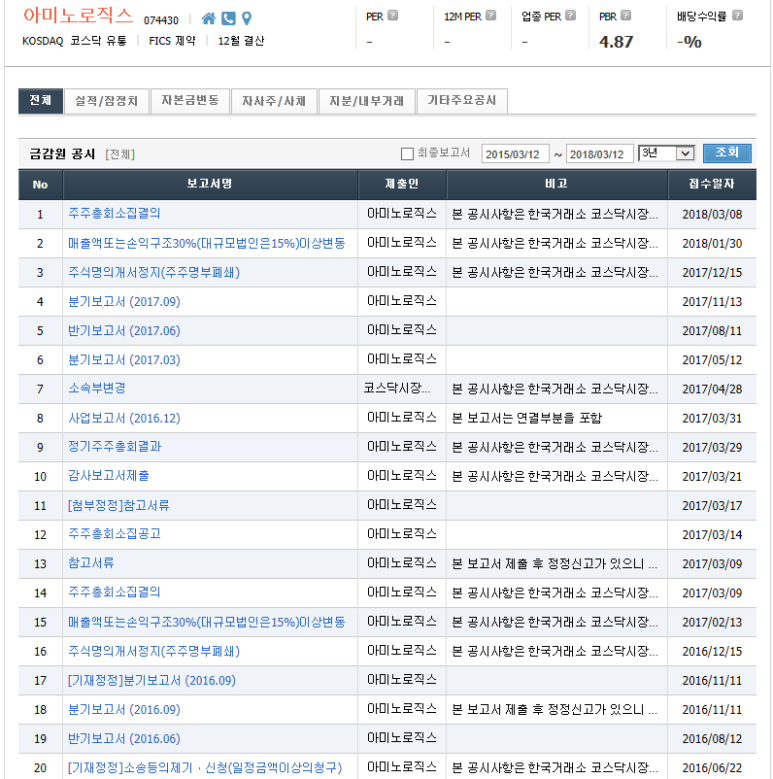Image resolution: width=773 pixels, height=779 pixels.
Task: Click the date 2017/11/13 cell
Action: coord(712,302)
